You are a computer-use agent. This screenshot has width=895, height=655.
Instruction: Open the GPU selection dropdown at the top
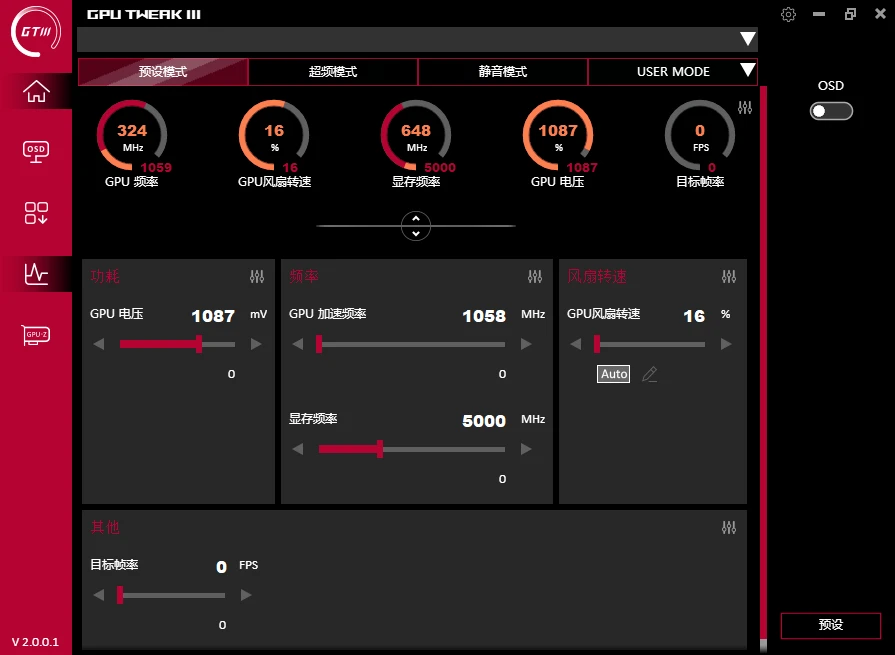(x=748, y=39)
